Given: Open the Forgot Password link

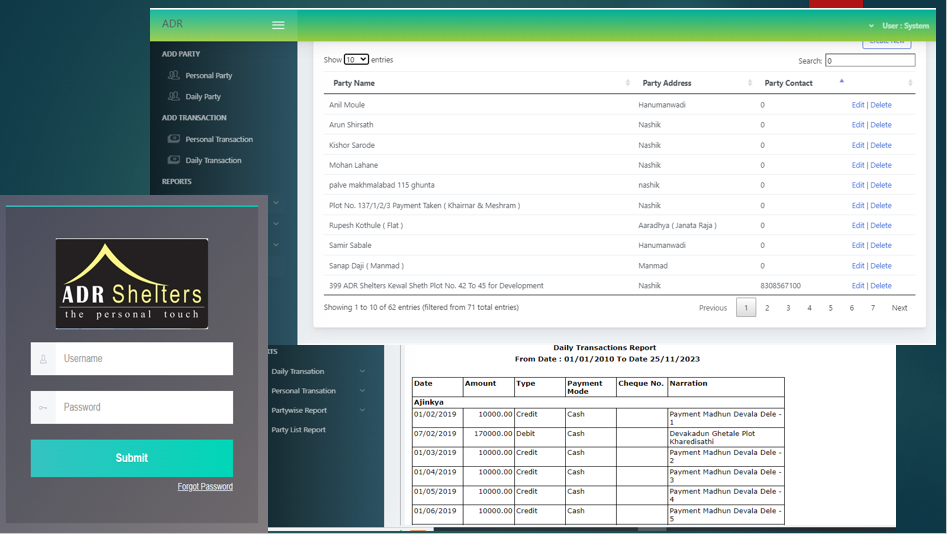Looking at the screenshot, I should (x=205, y=486).
